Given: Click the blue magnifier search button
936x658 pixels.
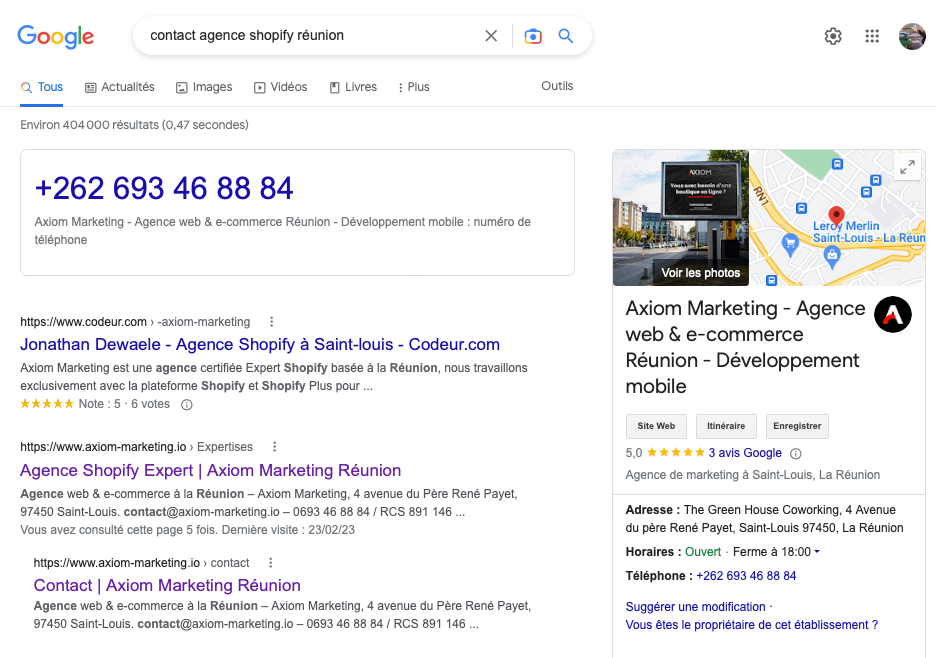Looking at the screenshot, I should click(565, 36).
